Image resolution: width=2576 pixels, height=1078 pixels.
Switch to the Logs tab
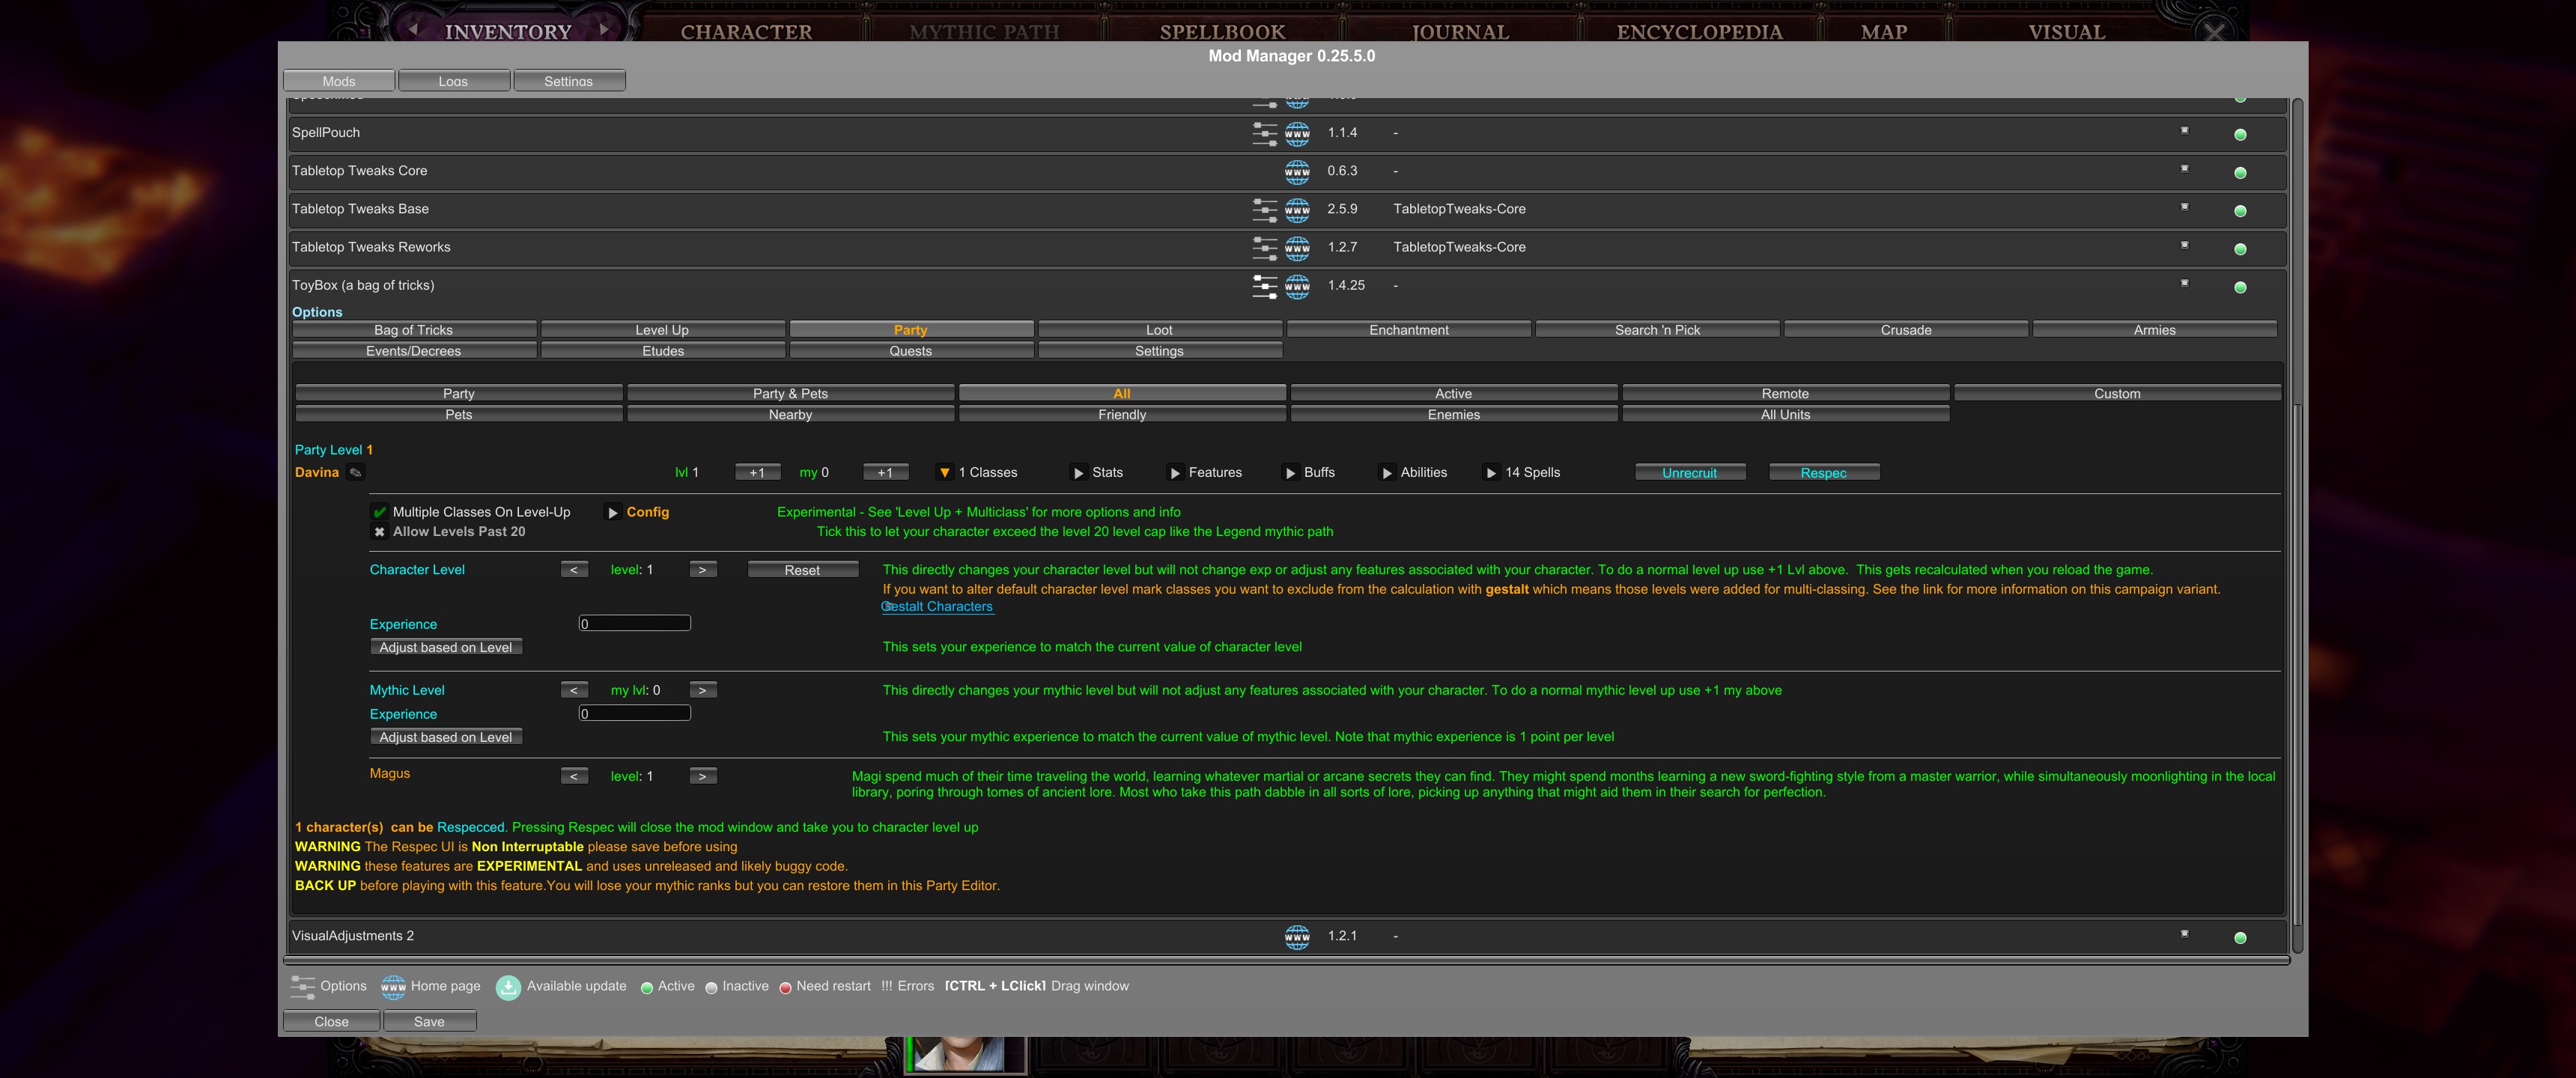453,81
